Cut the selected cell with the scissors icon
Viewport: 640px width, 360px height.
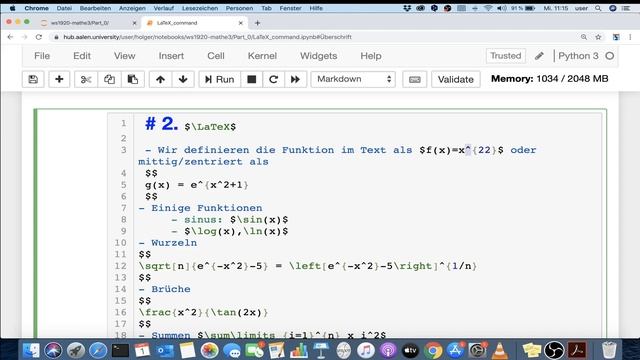click(x=86, y=79)
